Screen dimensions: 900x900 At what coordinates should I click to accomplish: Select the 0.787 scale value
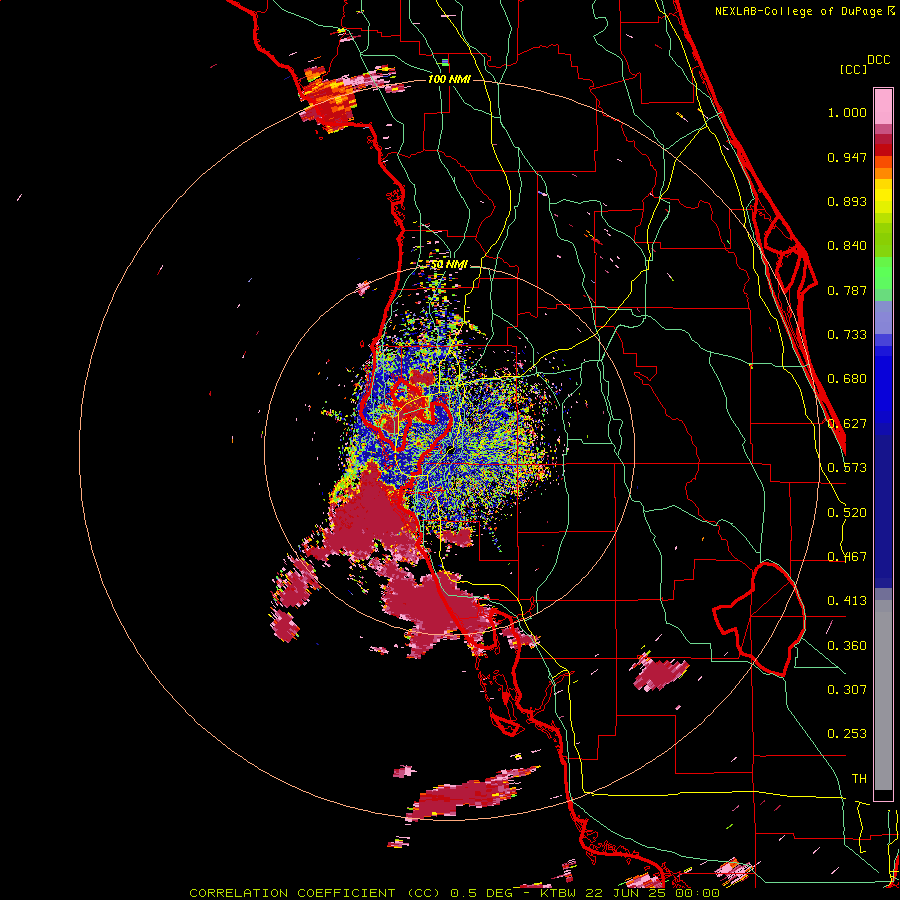click(x=847, y=290)
